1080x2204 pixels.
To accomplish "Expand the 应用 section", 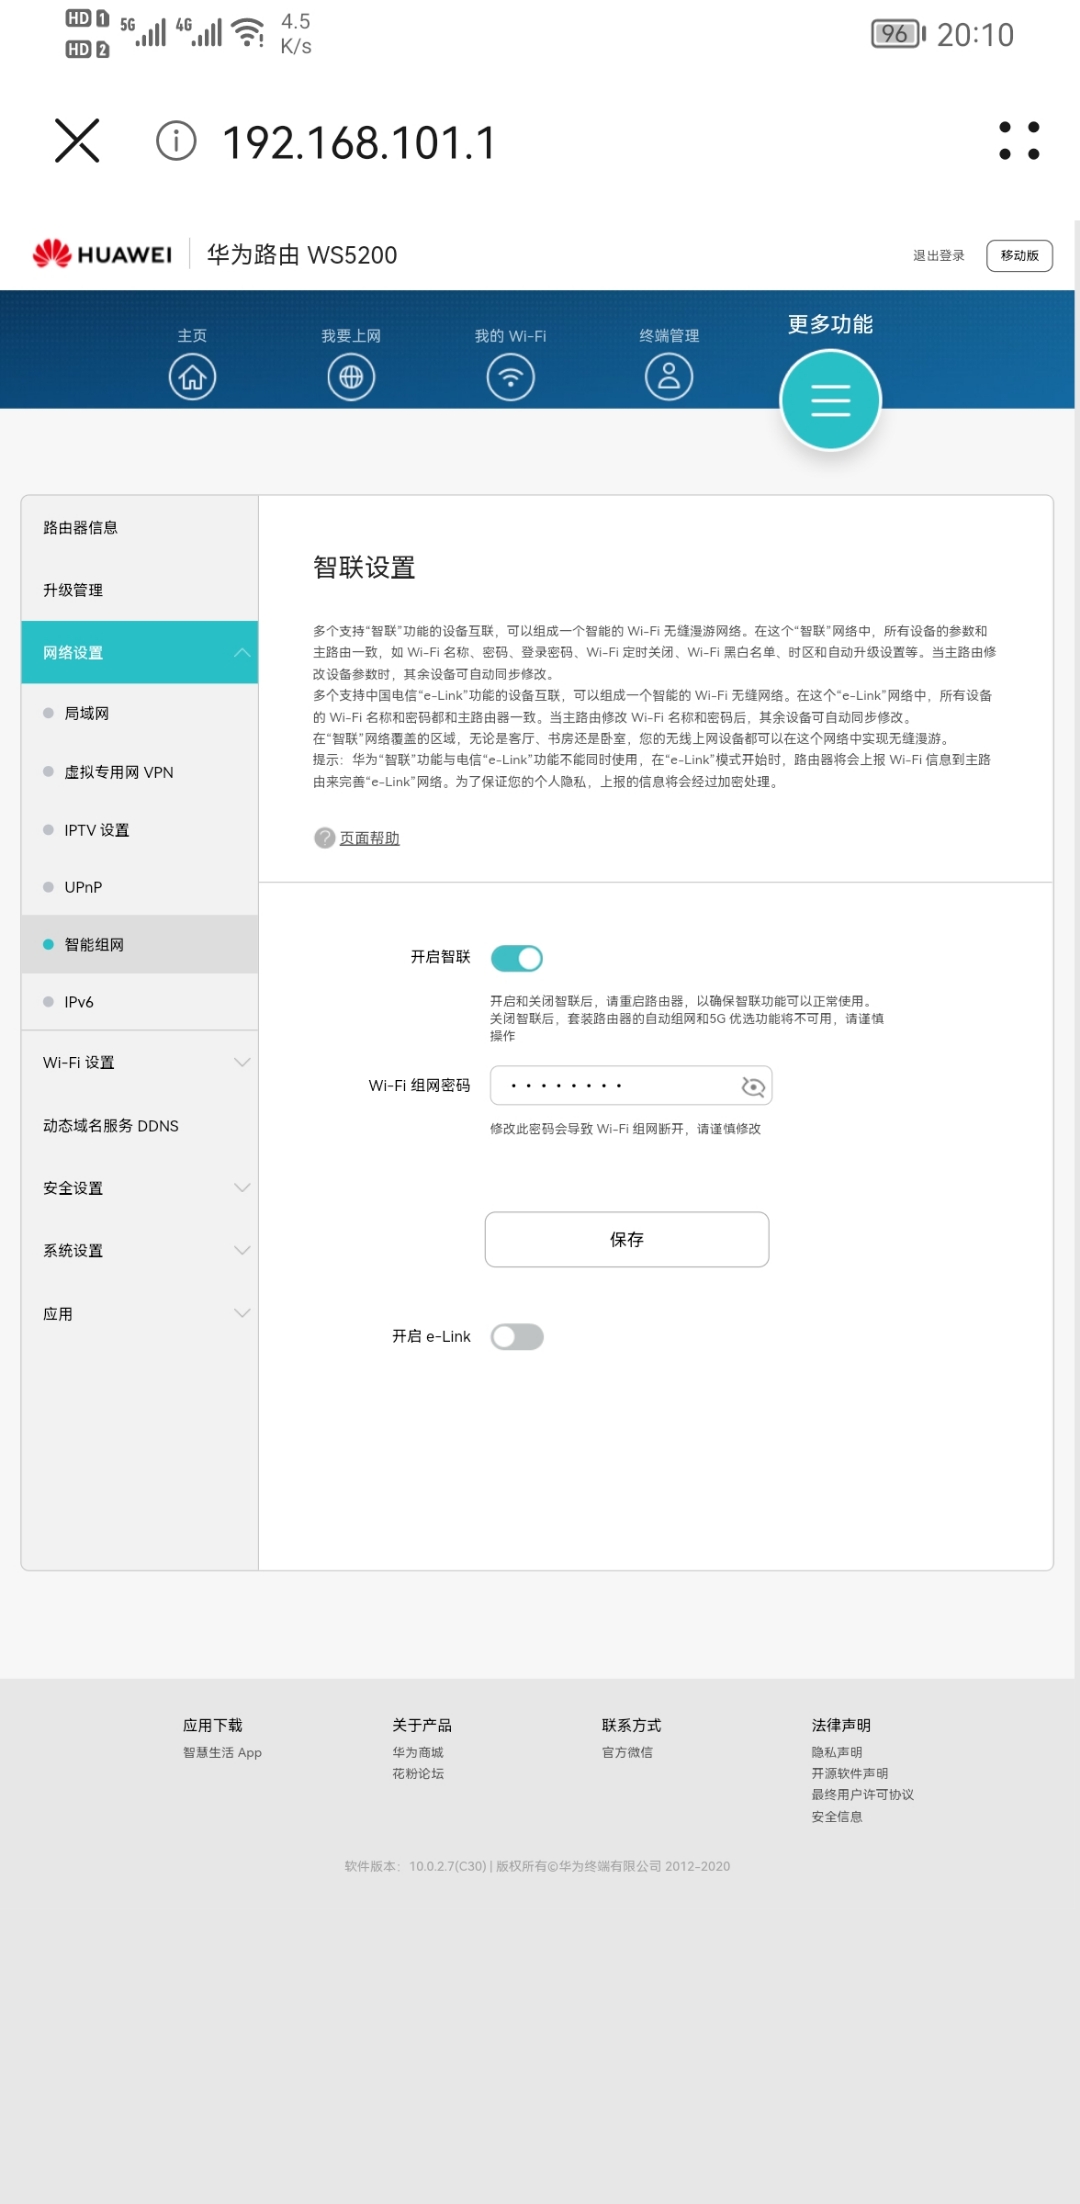I will (x=139, y=1314).
